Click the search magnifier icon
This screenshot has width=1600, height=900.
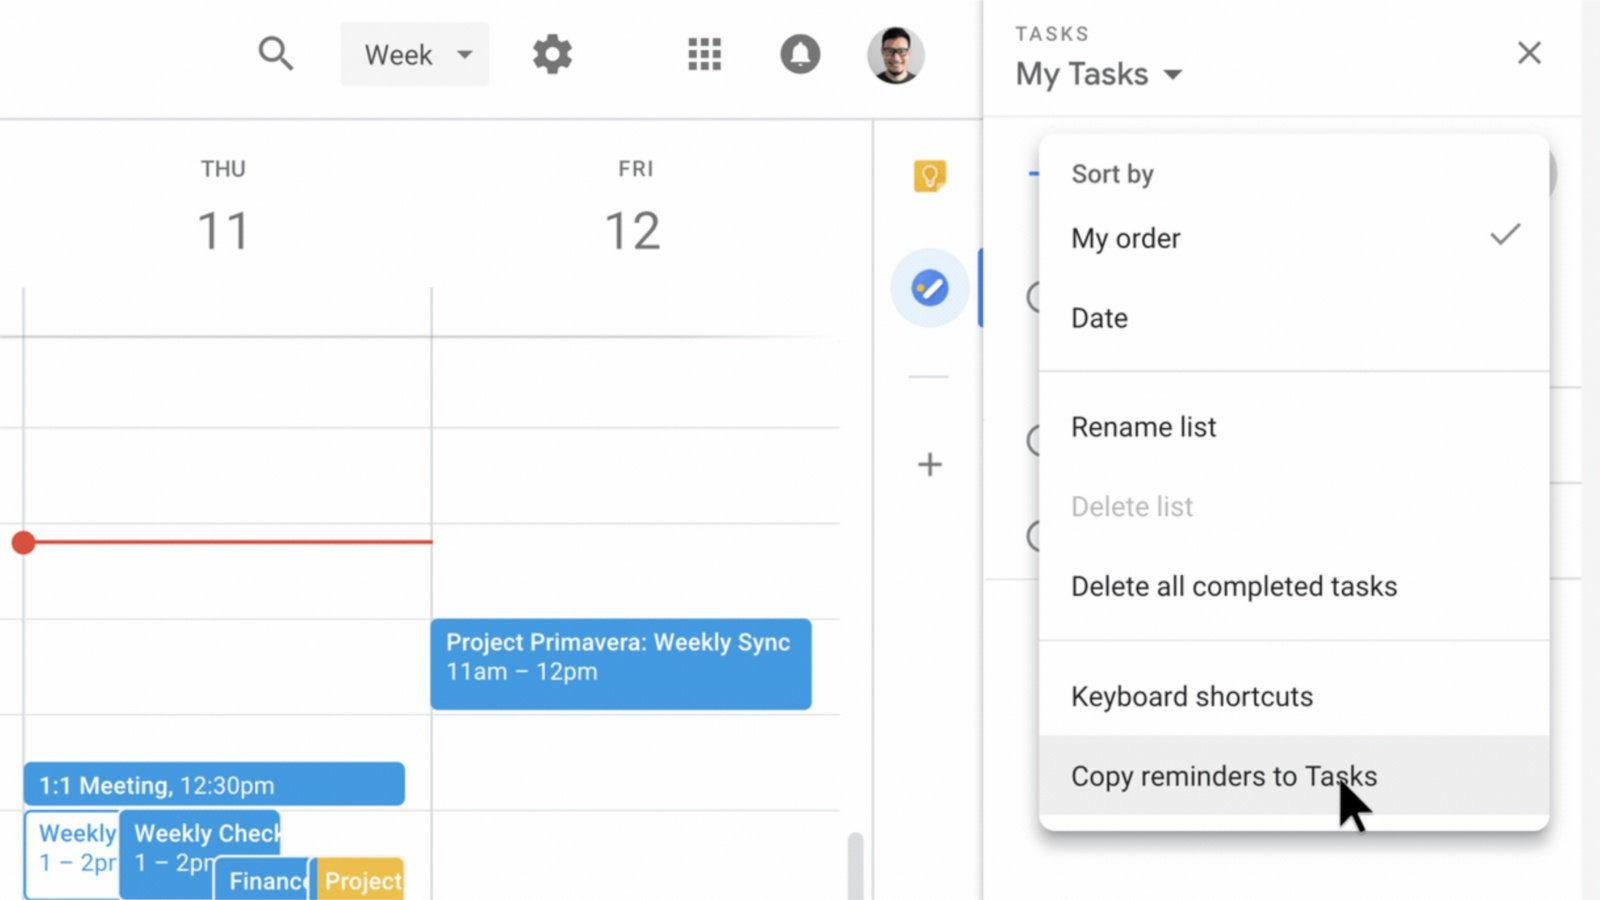click(x=275, y=54)
